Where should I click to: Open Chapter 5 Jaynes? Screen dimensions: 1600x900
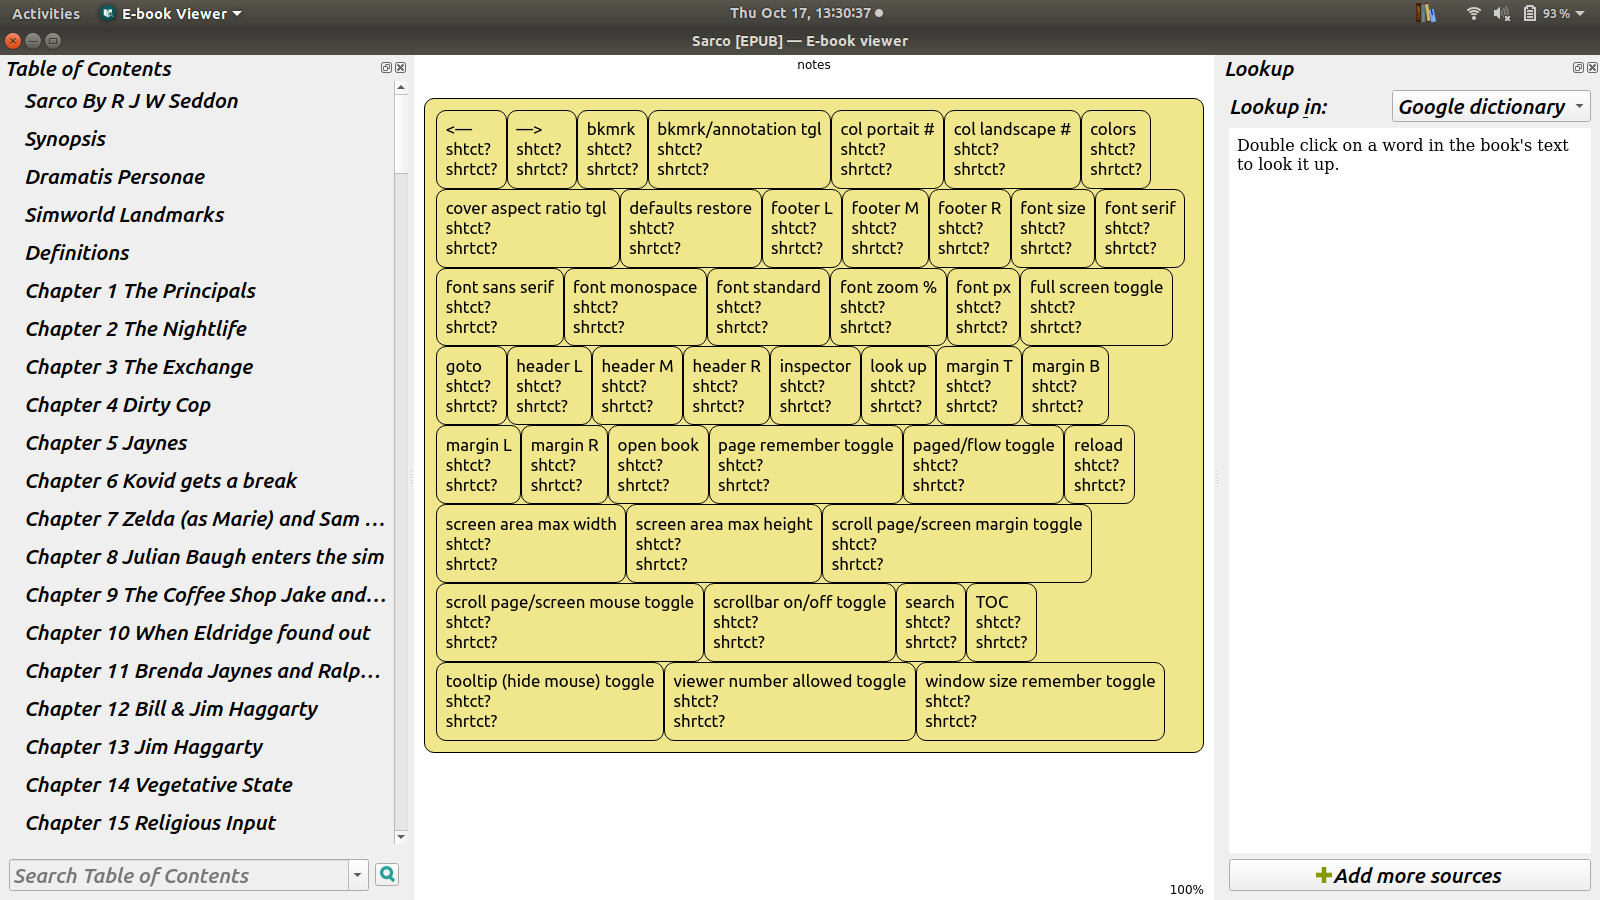pyautogui.click(x=107, y=443)
